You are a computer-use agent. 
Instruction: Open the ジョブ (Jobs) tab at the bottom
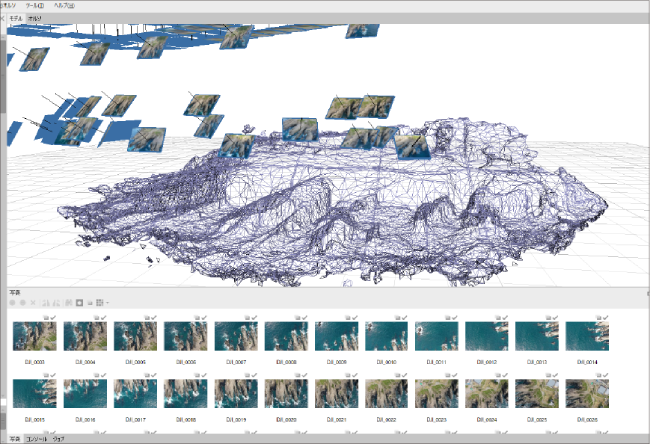[59, 438]
